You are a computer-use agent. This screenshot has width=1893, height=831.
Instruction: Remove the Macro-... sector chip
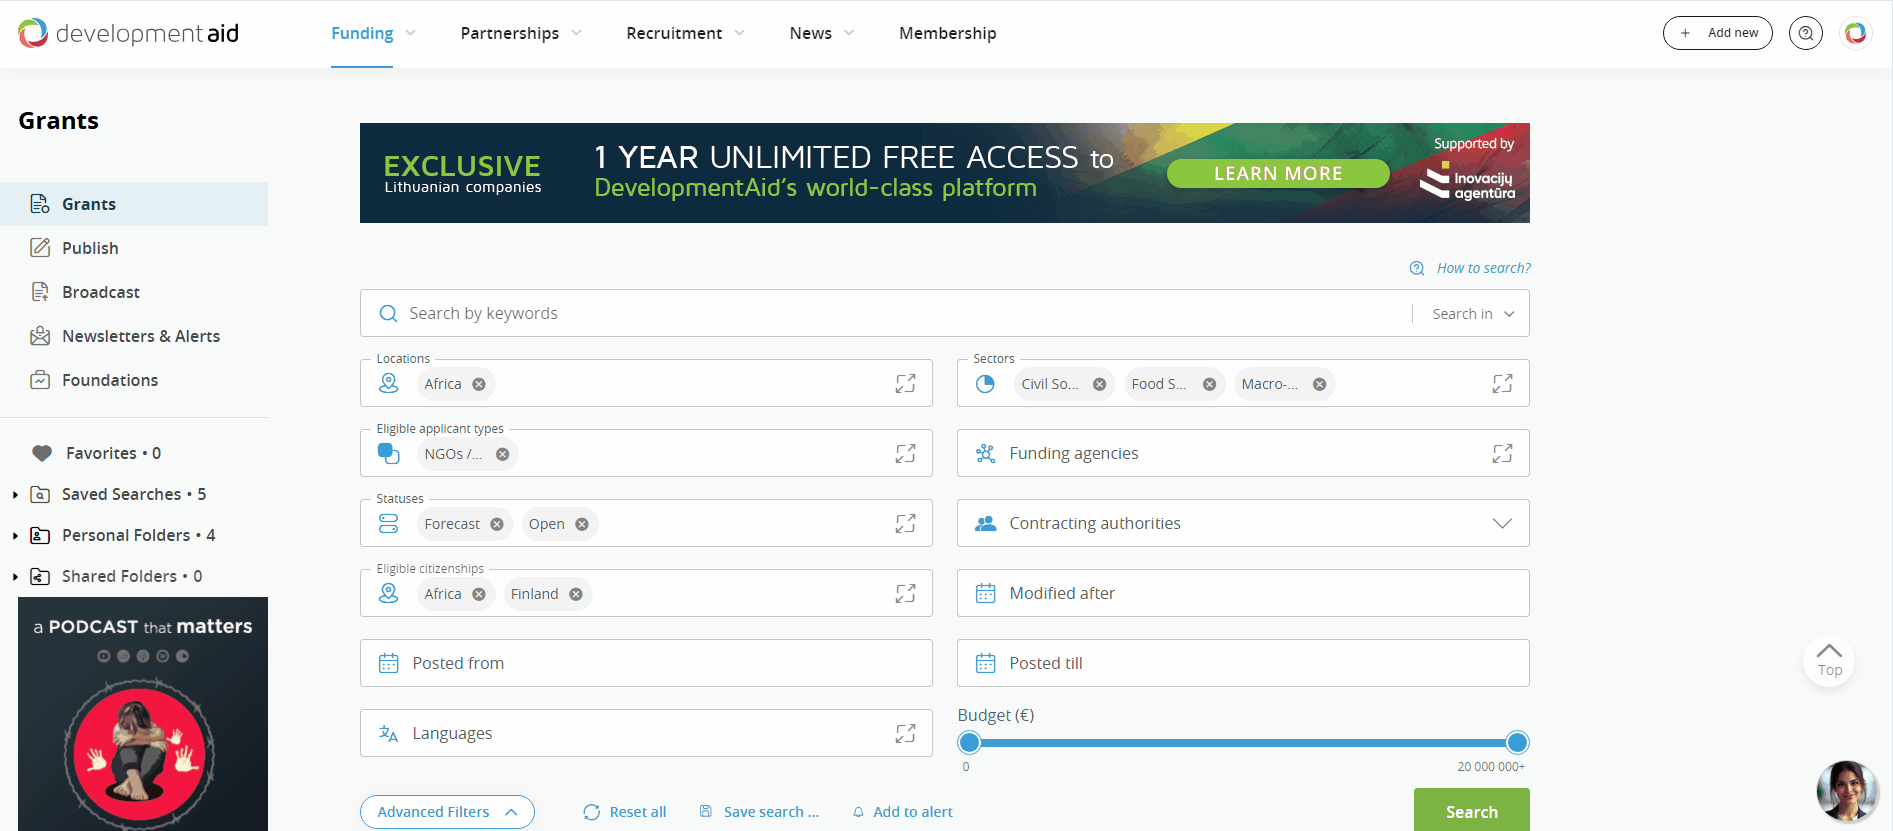coord(1319,384)
